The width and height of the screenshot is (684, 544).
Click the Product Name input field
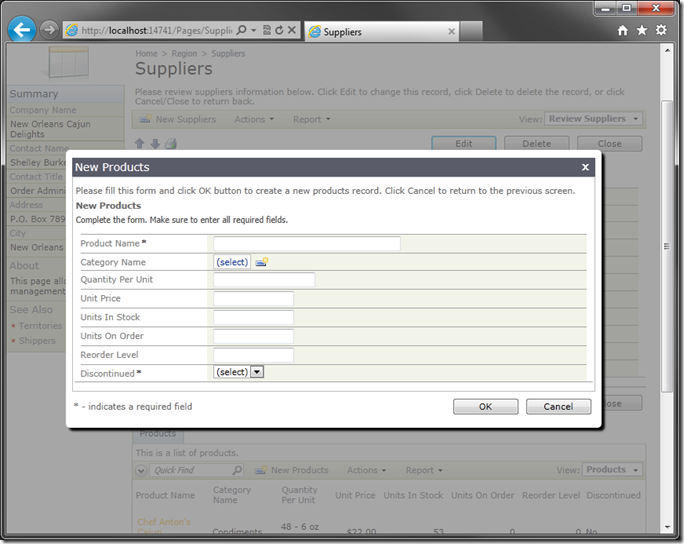click(x=307, y=243)
